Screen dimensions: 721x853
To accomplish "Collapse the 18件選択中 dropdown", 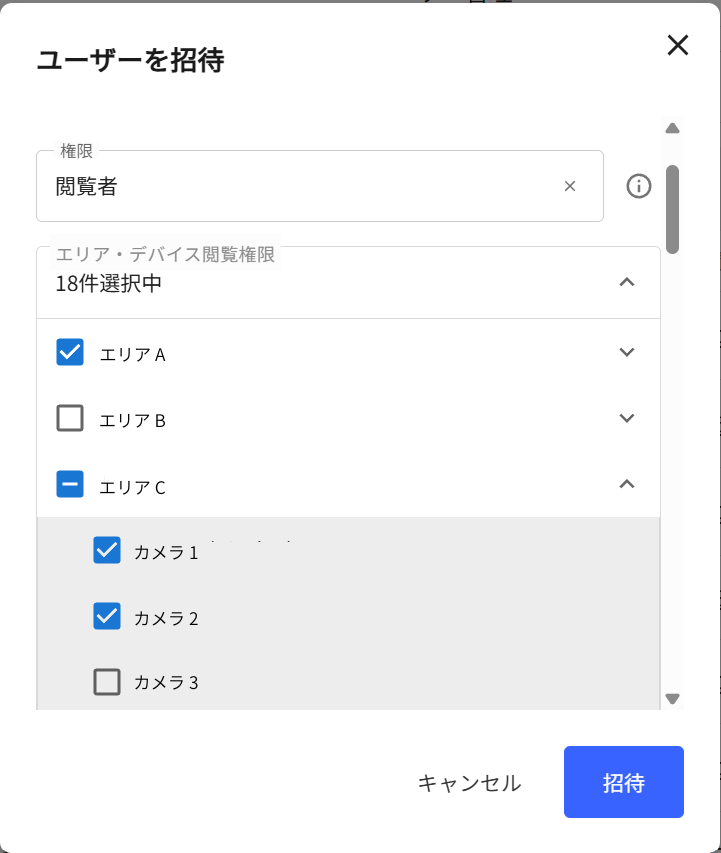I will [627, 282].
